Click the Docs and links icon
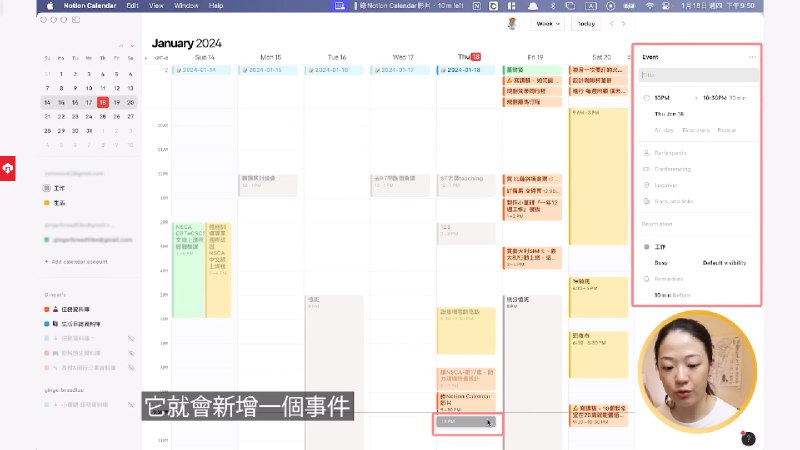This screenshot has width=800, height=450. click(x=646, y=201)
